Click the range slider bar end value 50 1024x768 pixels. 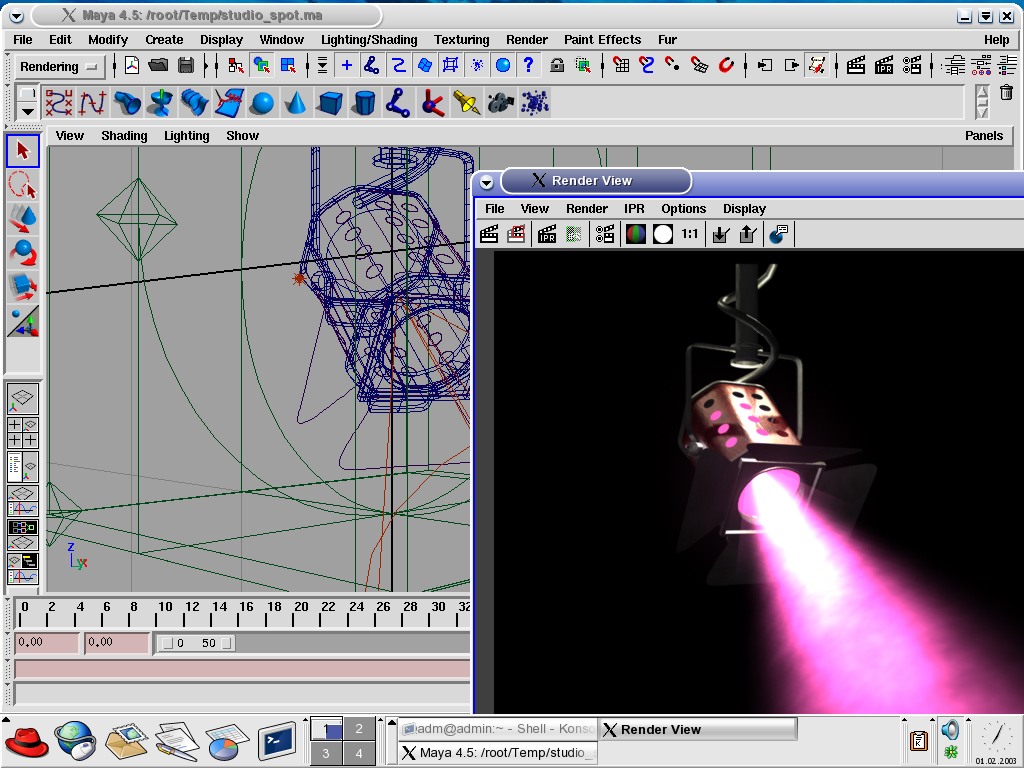point(208,643)
